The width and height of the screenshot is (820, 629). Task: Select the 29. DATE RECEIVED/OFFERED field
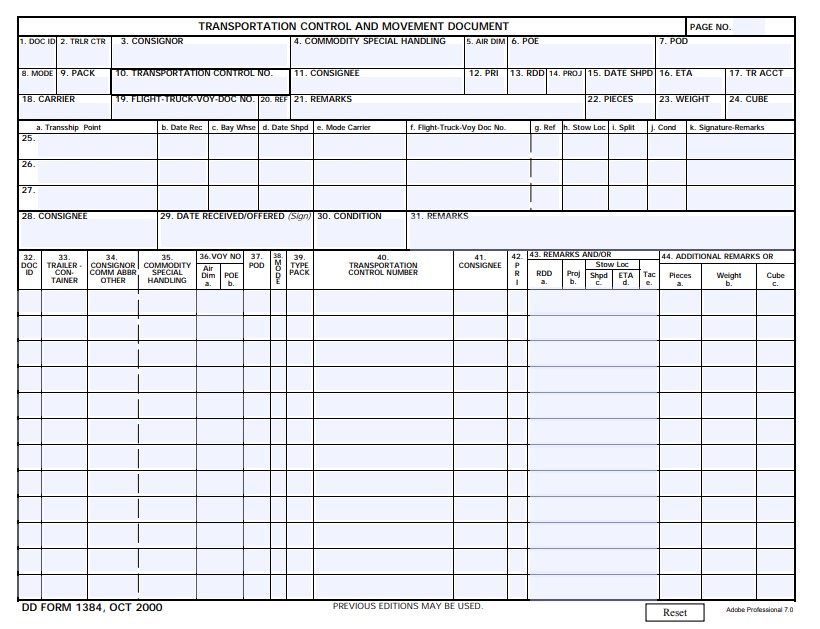pos(235,235)
